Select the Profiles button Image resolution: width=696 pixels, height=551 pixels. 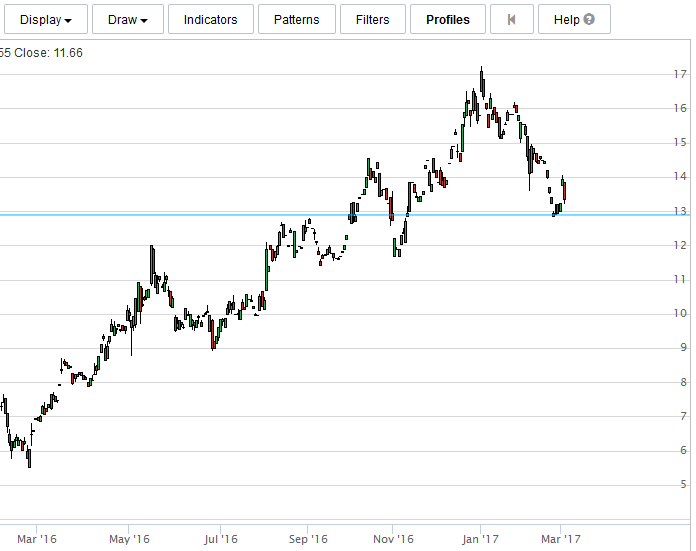447,20
